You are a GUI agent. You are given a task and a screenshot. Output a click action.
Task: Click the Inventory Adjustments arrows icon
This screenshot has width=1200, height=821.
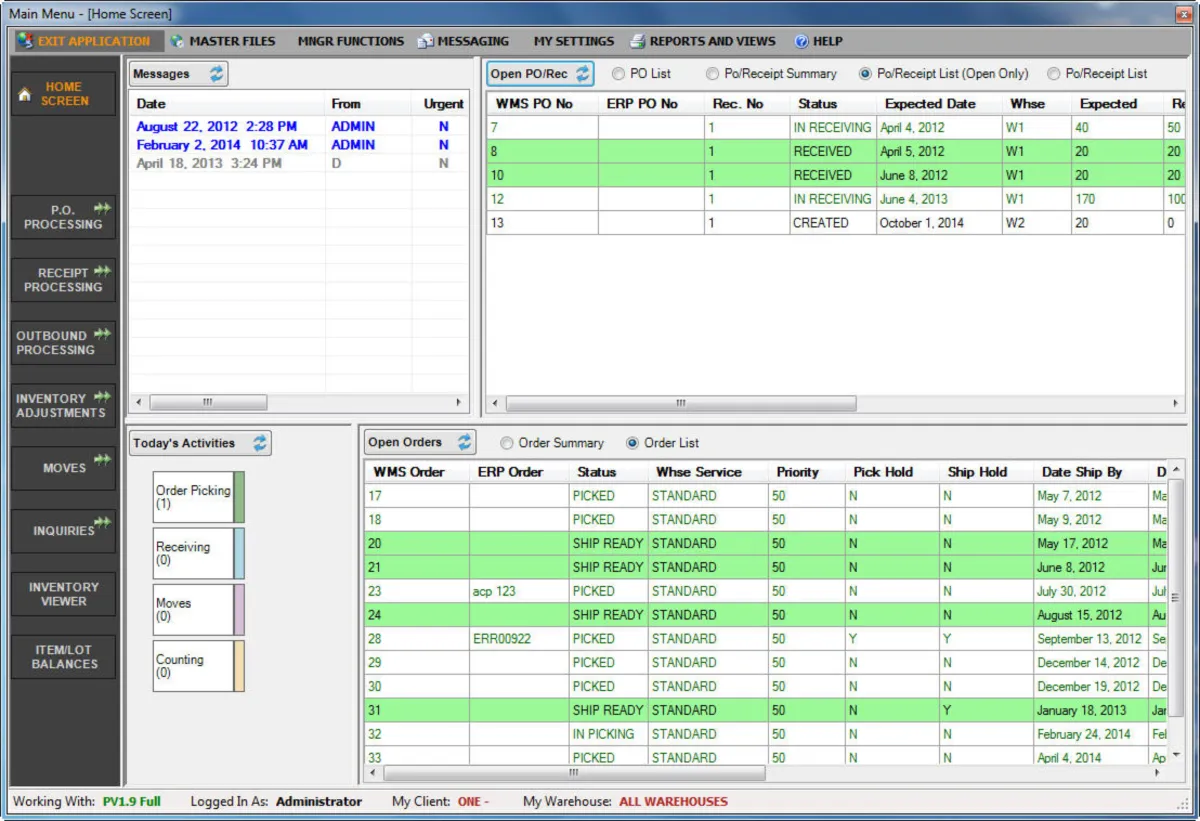102,397
